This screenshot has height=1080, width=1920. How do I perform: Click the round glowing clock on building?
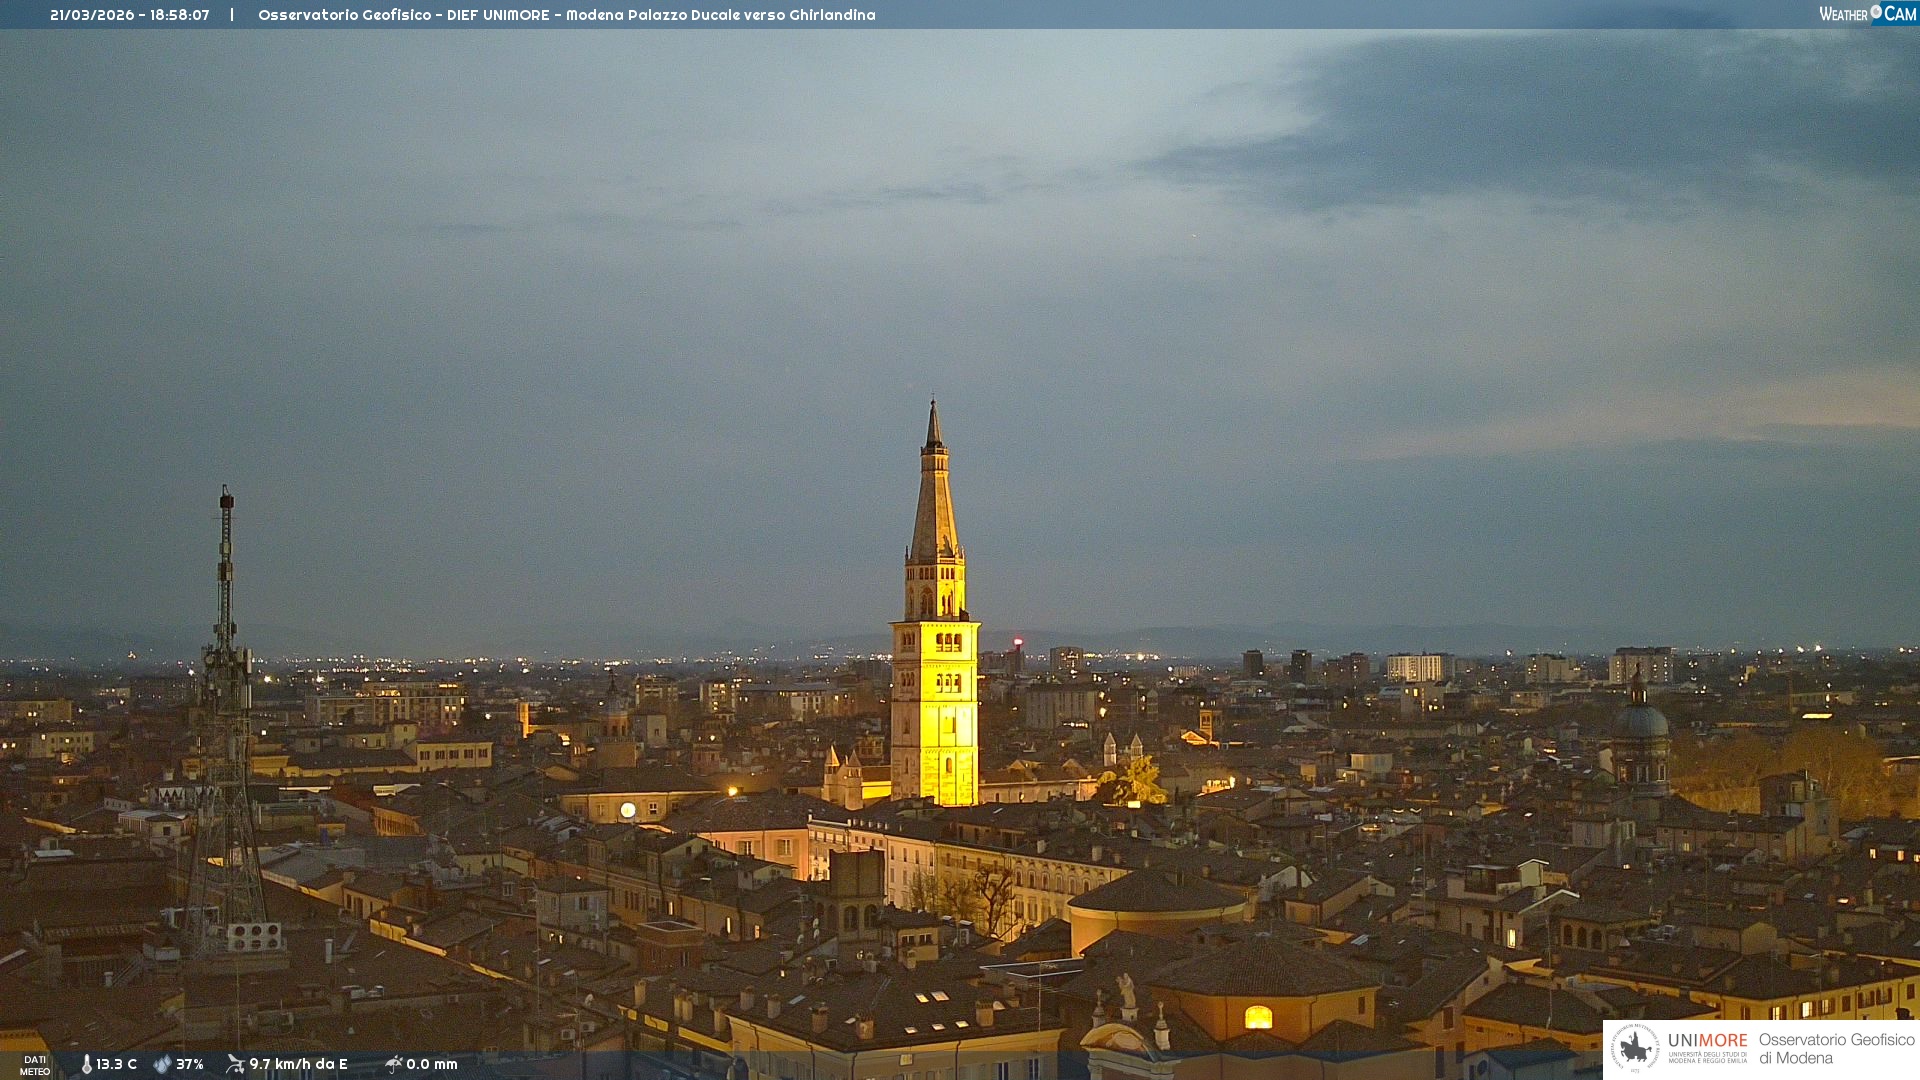628,810
